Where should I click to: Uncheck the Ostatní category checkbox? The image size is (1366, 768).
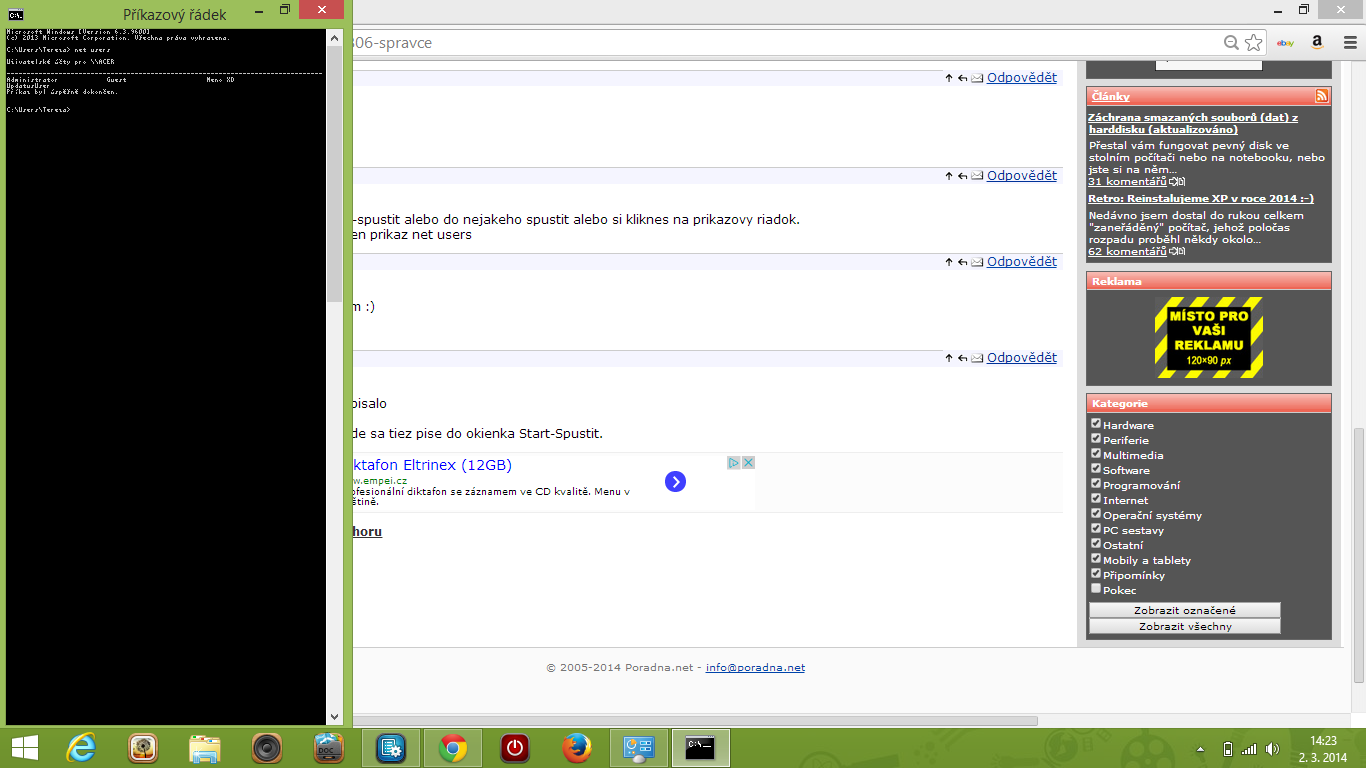(x=1096, y=543)
